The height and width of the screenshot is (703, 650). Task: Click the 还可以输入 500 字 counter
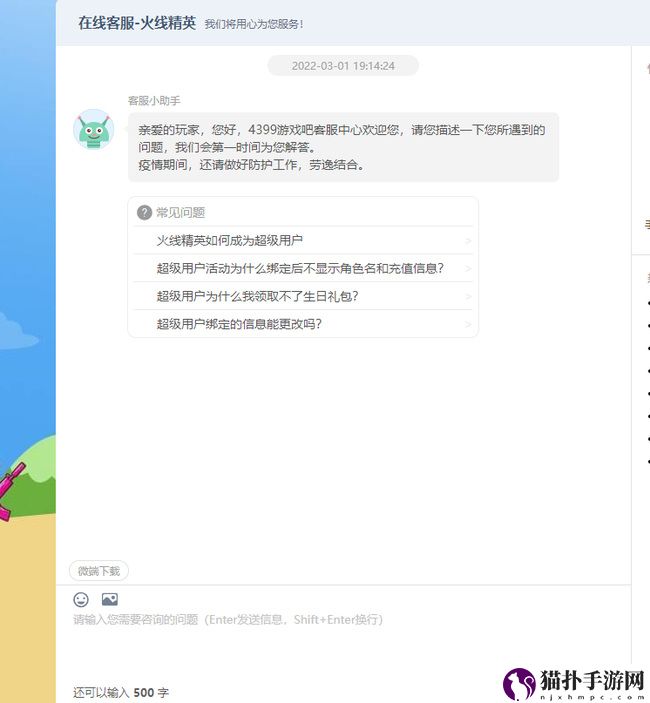click(121, 692)
